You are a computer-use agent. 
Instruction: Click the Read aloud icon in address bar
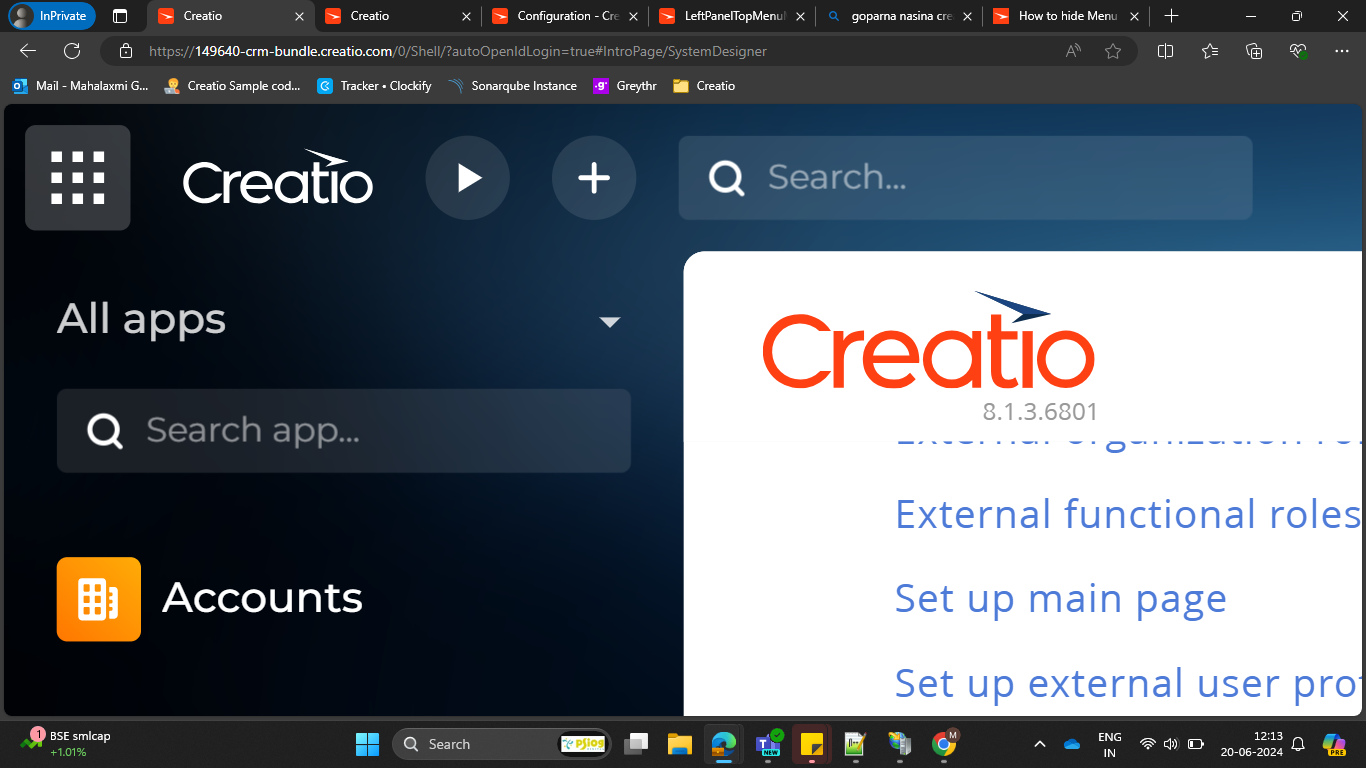(x=1074, y=51)
